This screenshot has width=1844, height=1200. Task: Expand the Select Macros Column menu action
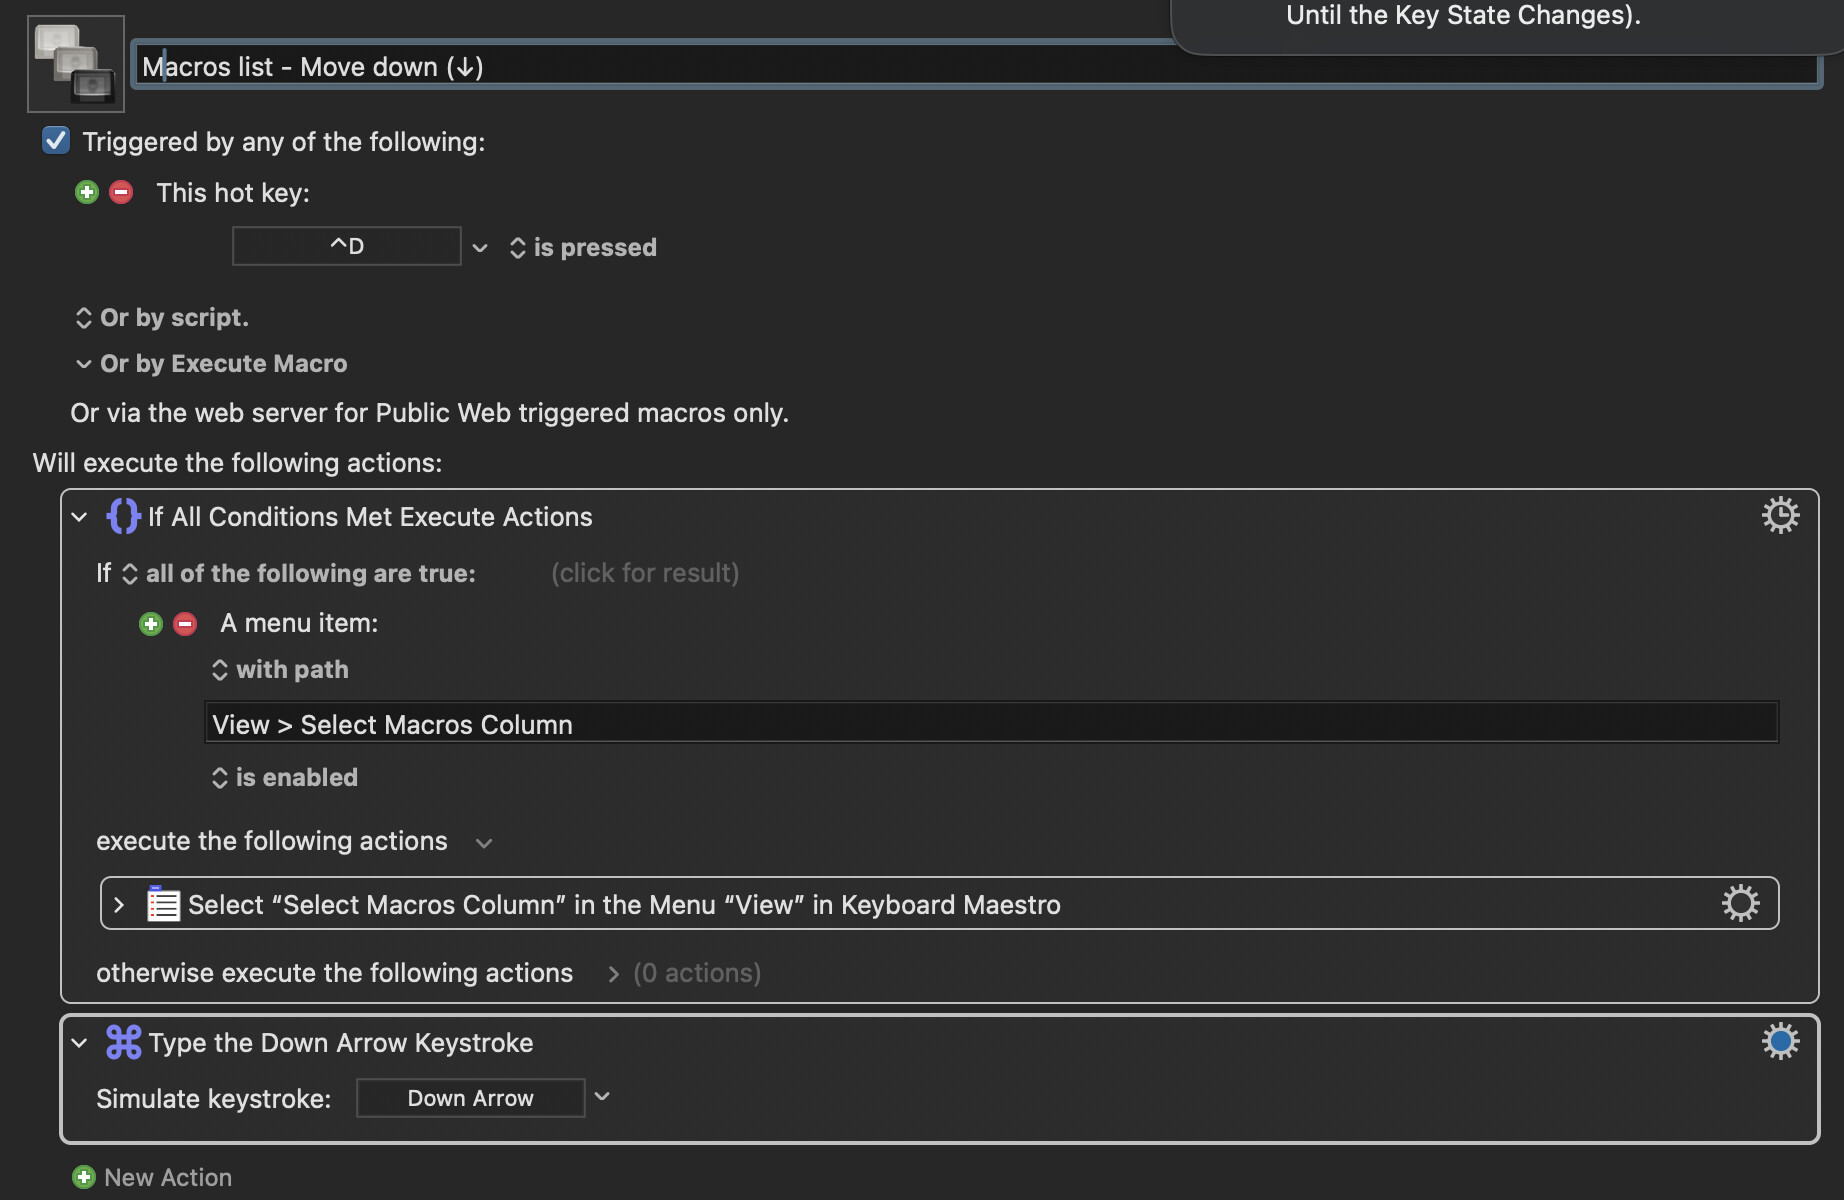coord(119,905)
